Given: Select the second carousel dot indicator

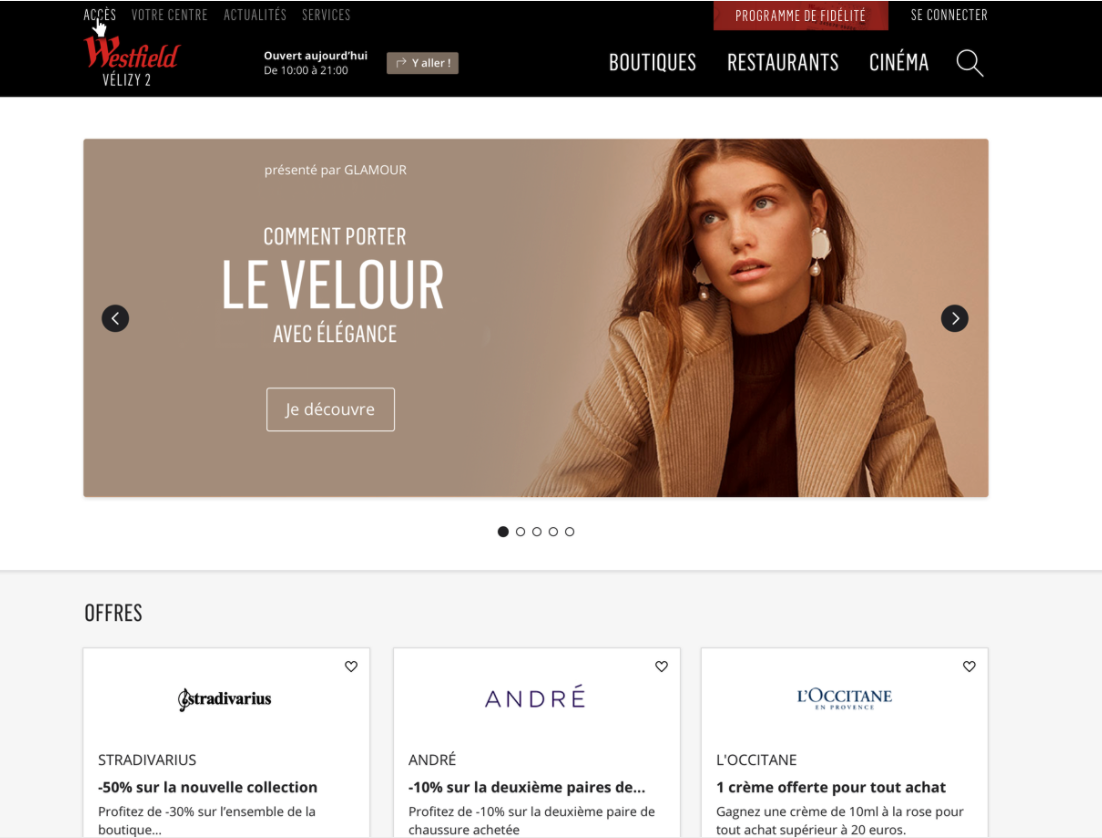Looking at the screenshot, I should 520,531.
